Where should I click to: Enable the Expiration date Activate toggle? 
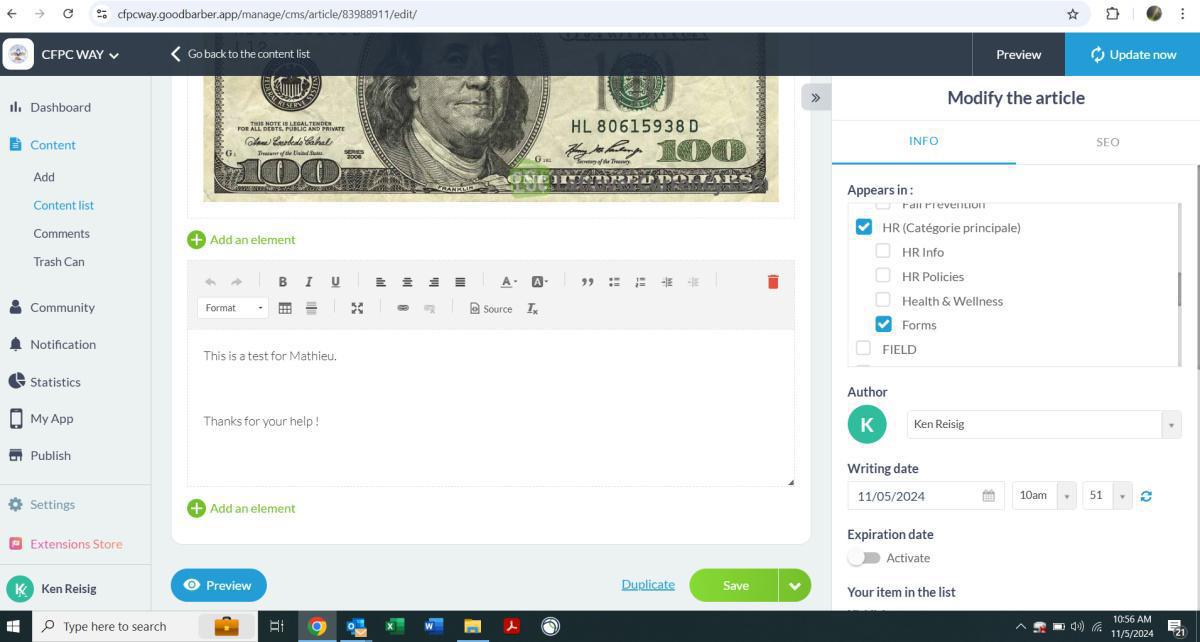[864, 558]
